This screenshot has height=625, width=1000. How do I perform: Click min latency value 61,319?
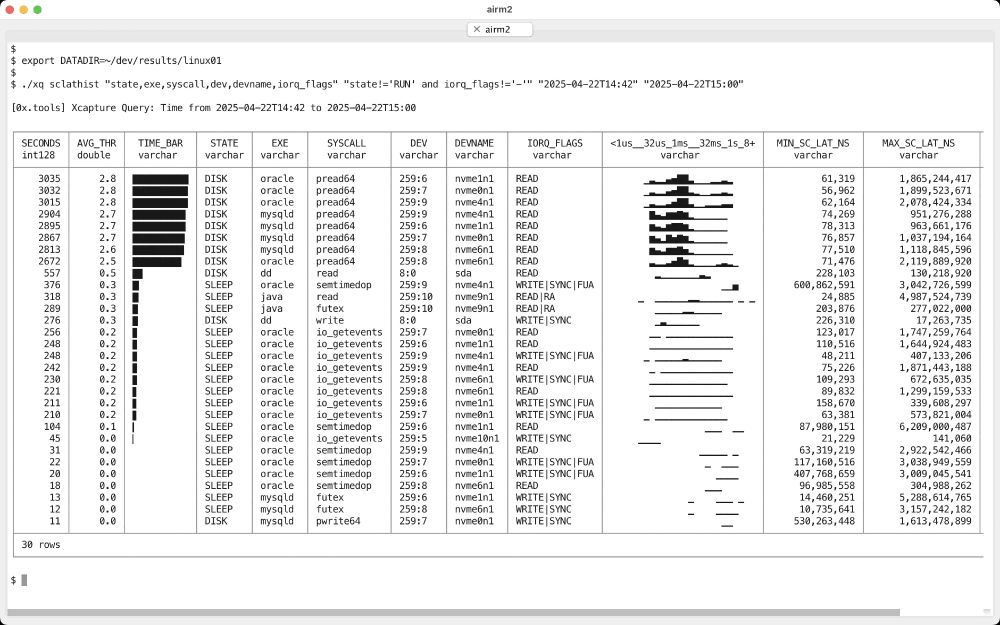[838, 179]
